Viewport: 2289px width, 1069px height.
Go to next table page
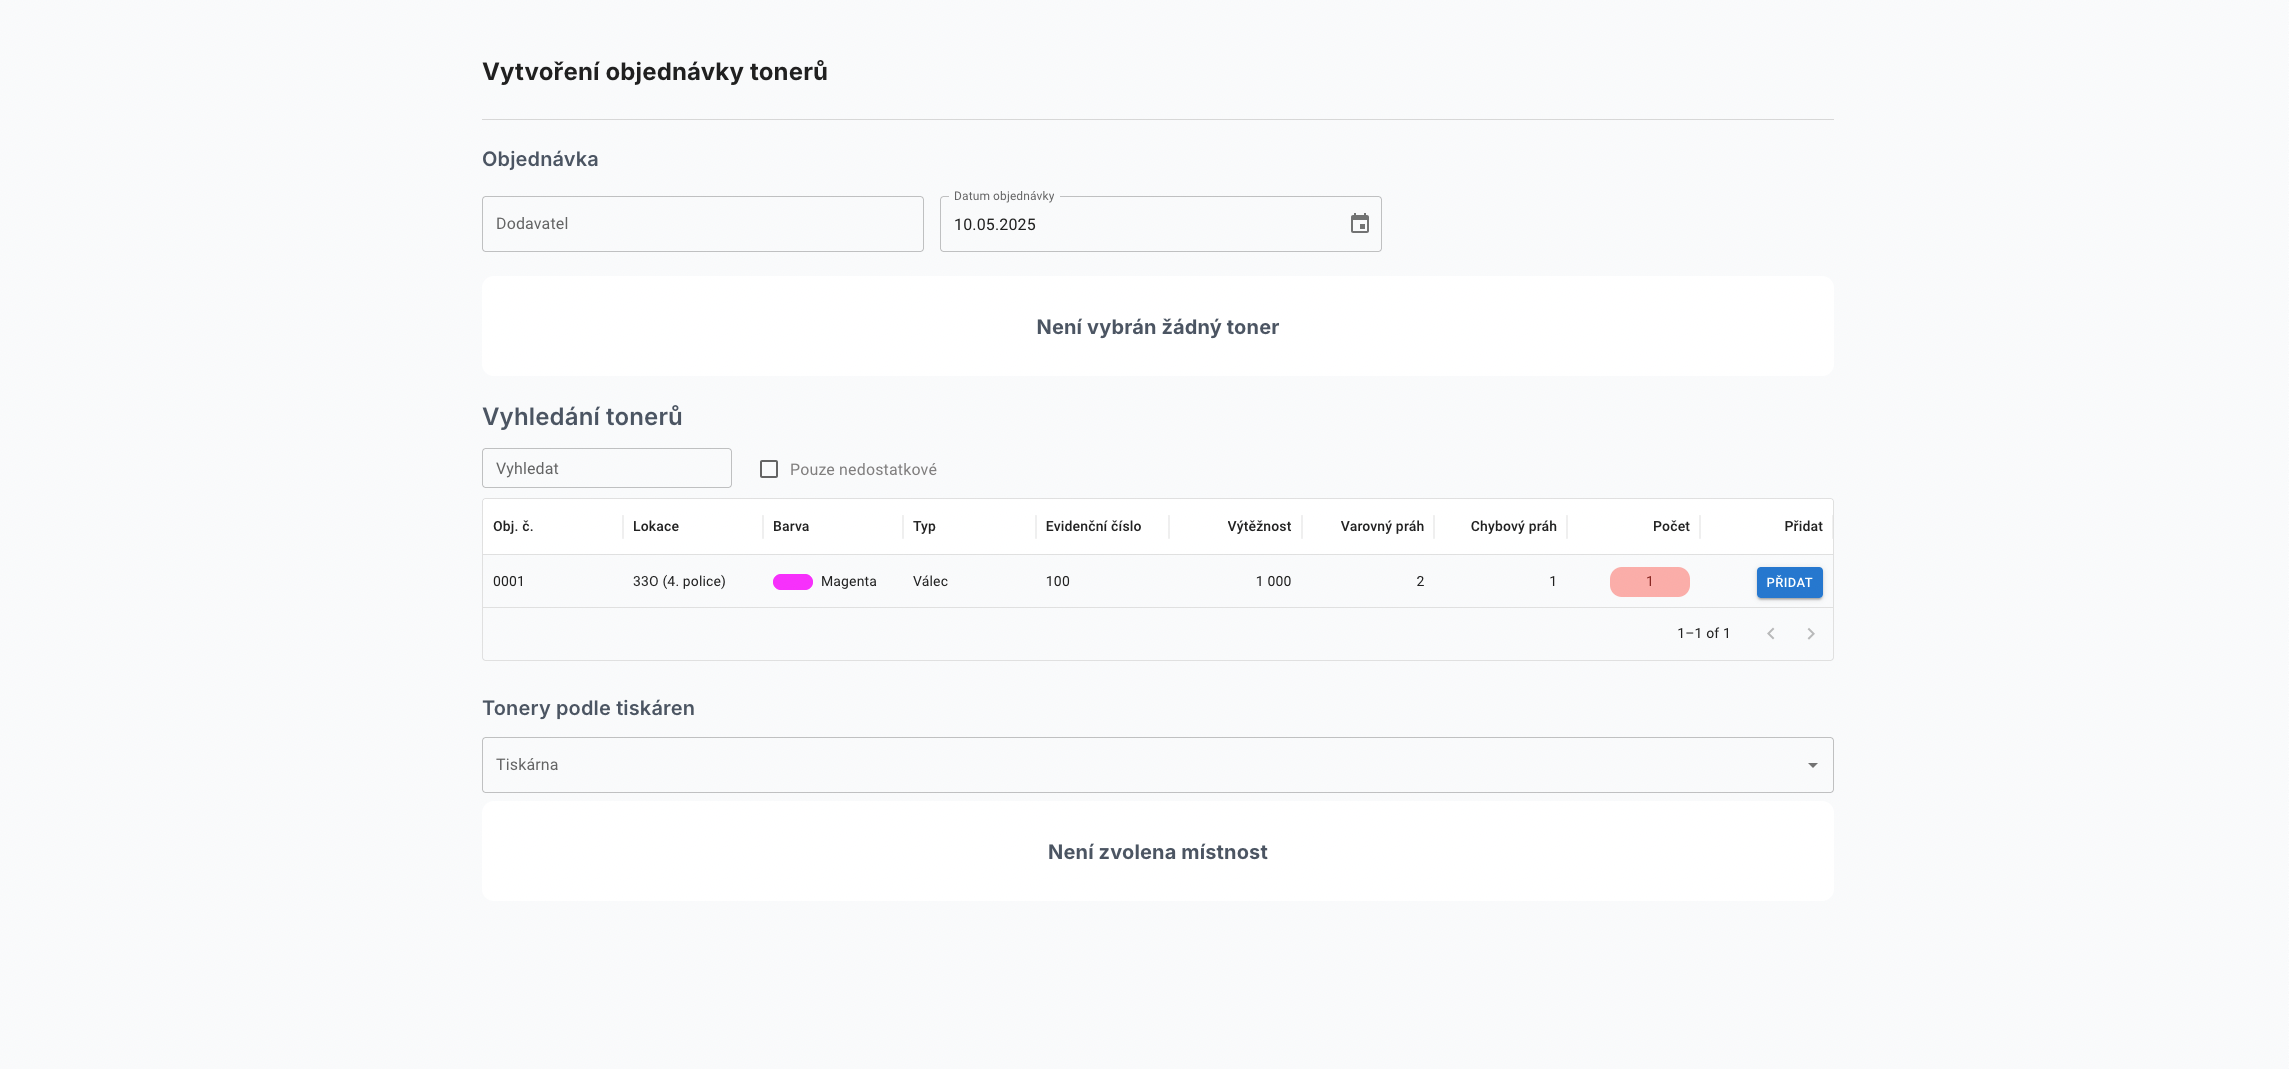[x=1810, y=633]
